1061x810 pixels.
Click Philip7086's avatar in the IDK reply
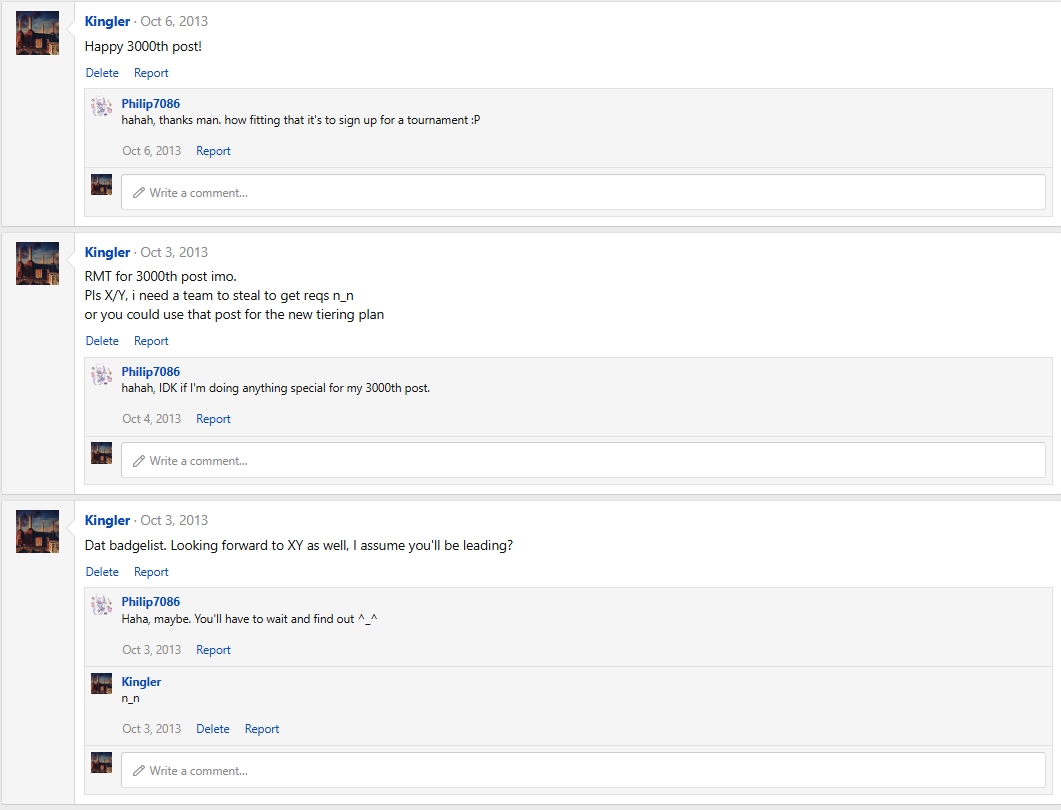tap(101, 375)
